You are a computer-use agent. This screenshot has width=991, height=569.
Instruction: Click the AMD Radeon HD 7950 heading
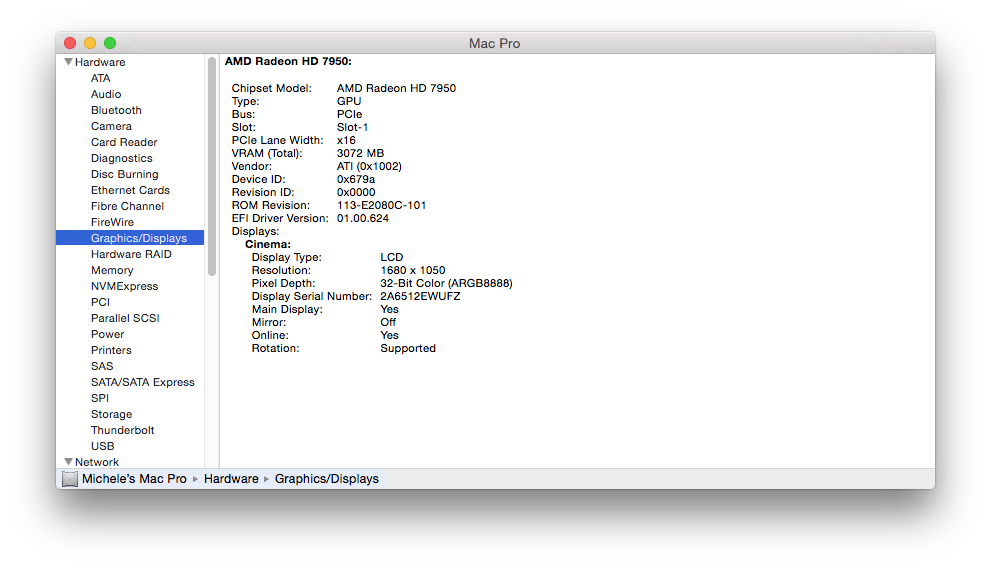pyautogui.click(x=288, y=61)
